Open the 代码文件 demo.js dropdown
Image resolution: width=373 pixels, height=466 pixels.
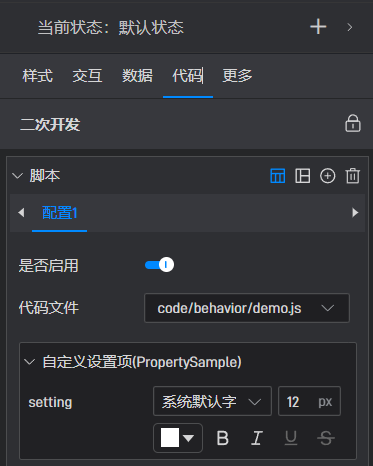click(247, 308)
